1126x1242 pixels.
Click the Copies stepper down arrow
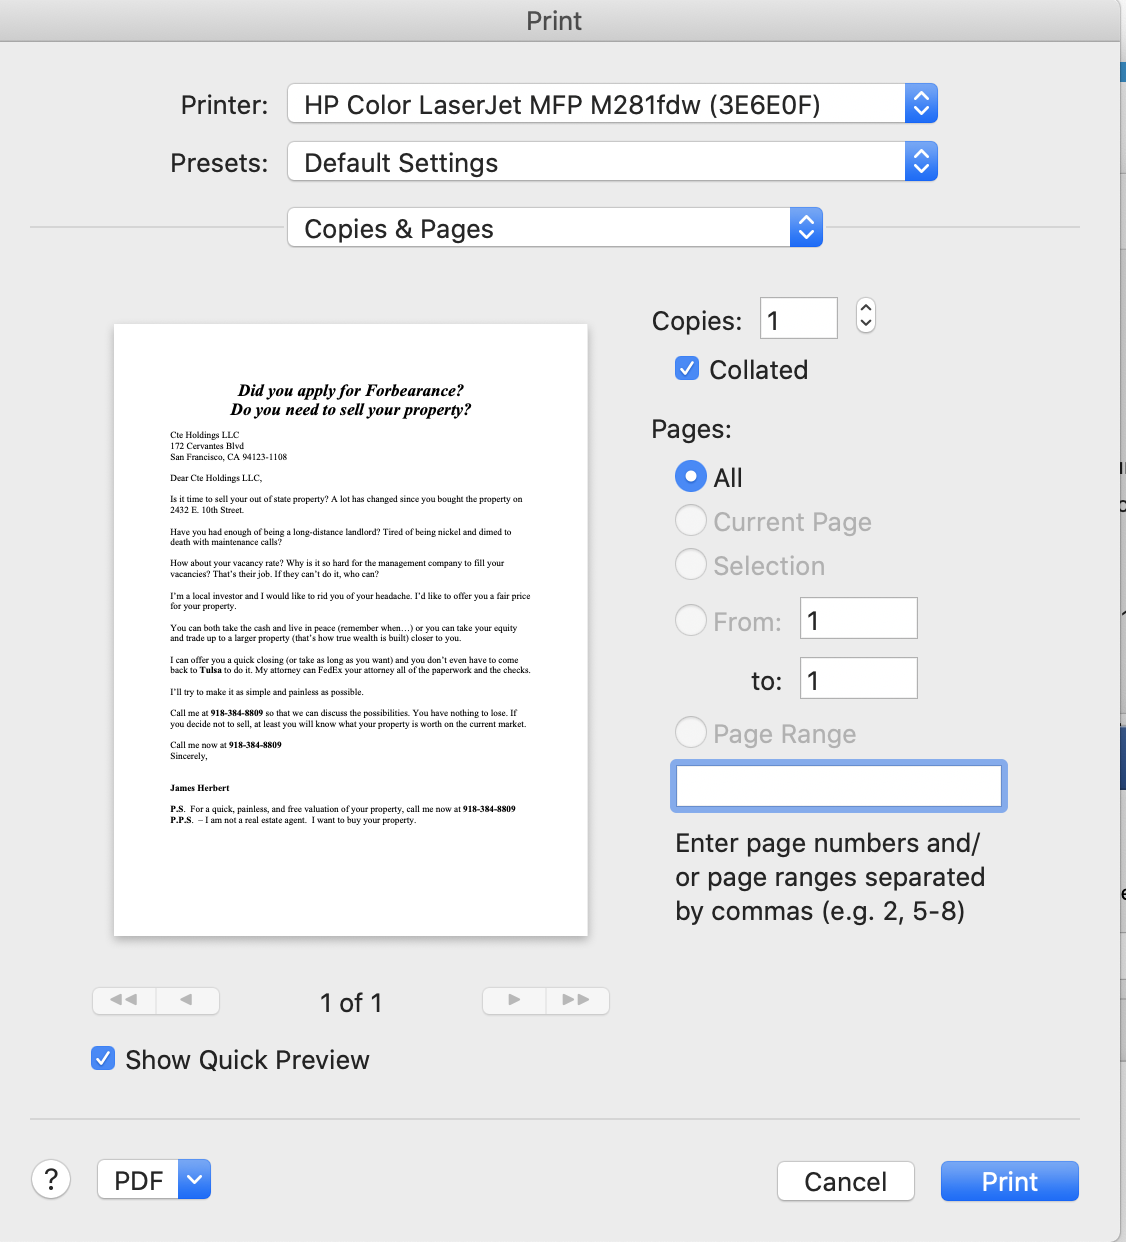(x=865, y=324)
